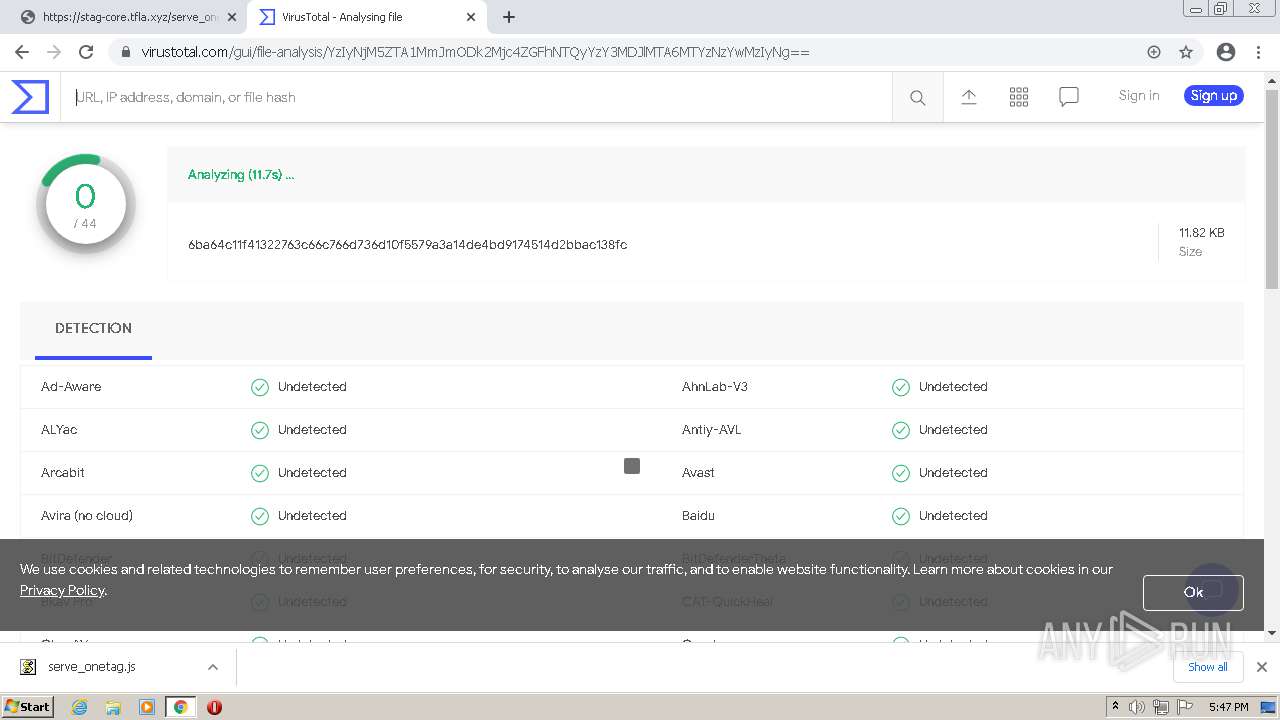Click the 11.82 KB size value
This screenshot has height=720, width=1280.
[1201, 233]
